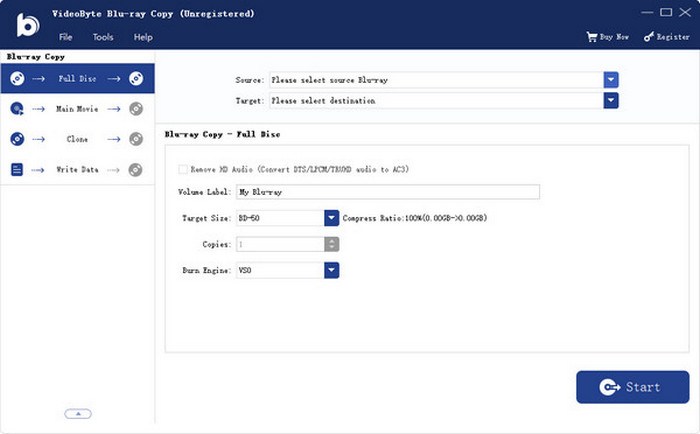Enable Remove HD Audio checkbox
The width and height of the screenshot is (700, 434).
[x=182, y=169]
